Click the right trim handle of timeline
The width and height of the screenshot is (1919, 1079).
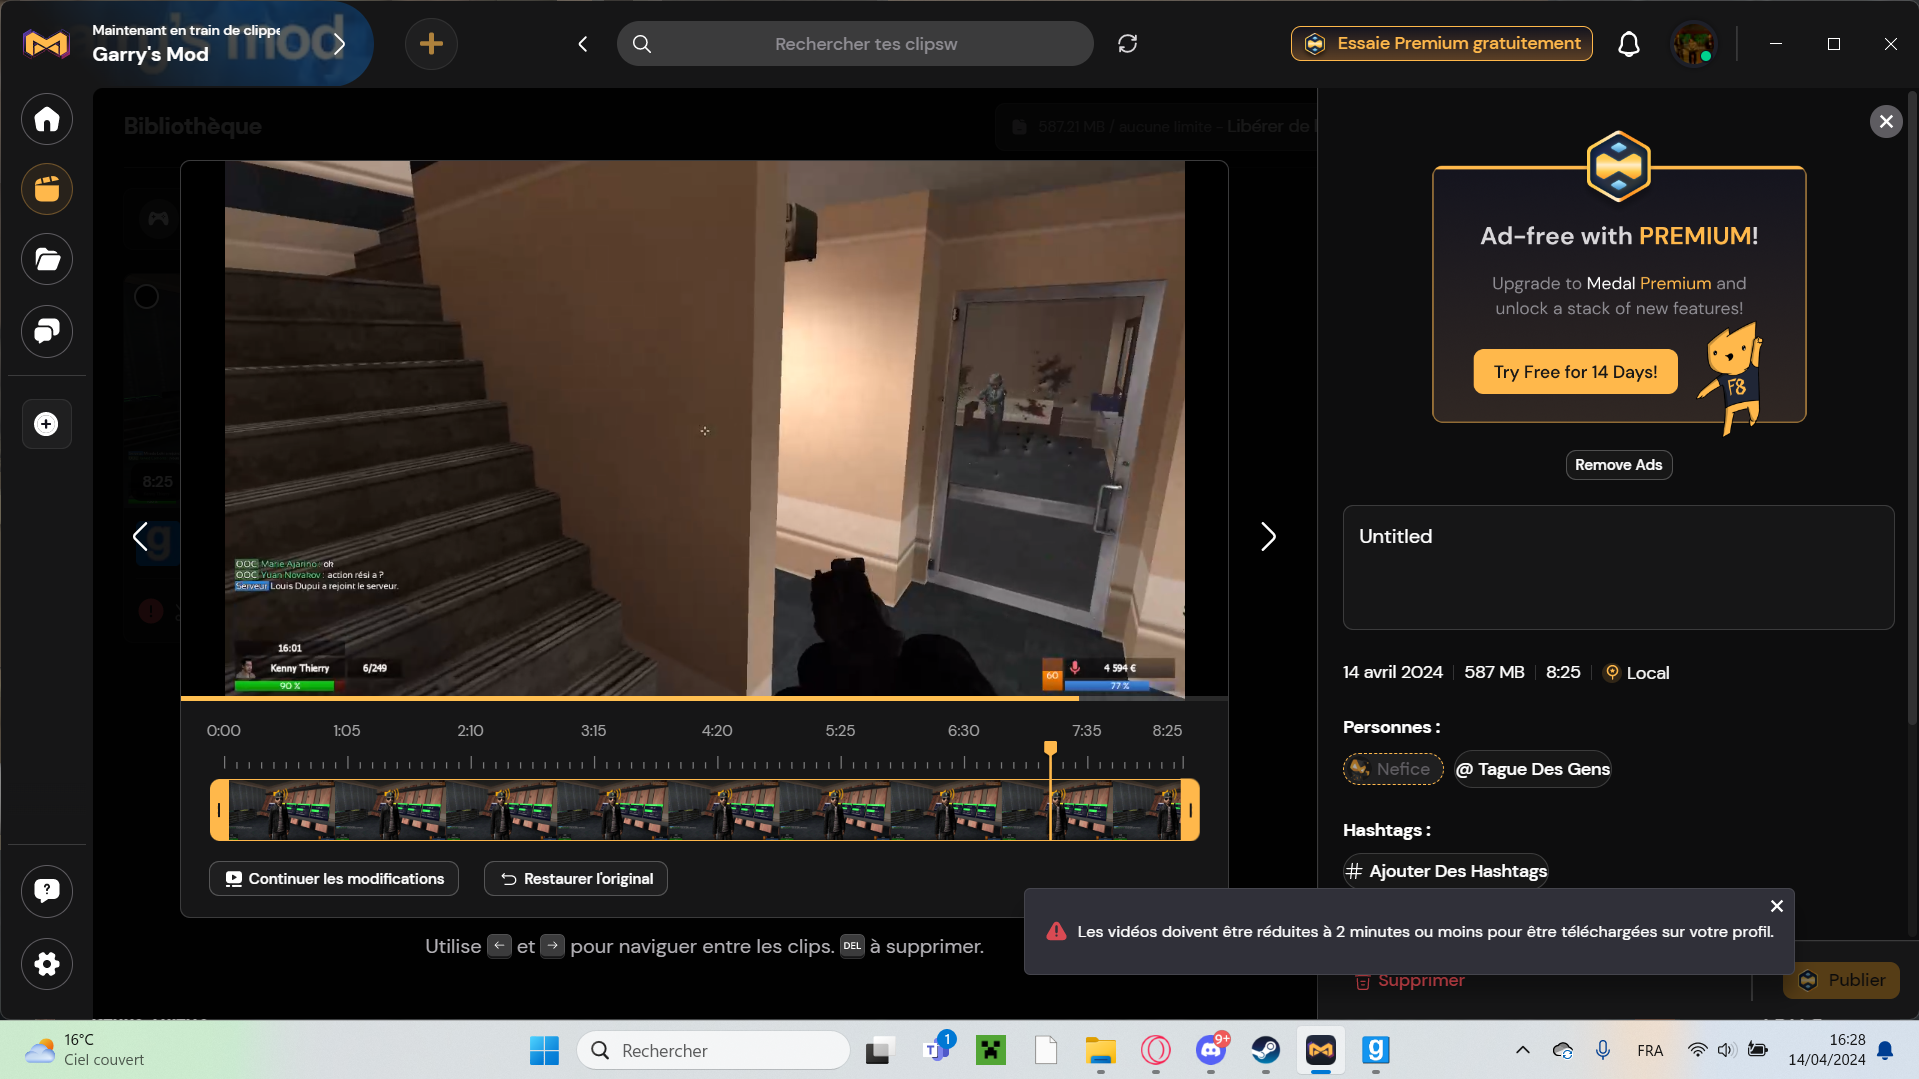pos(1190,810)
